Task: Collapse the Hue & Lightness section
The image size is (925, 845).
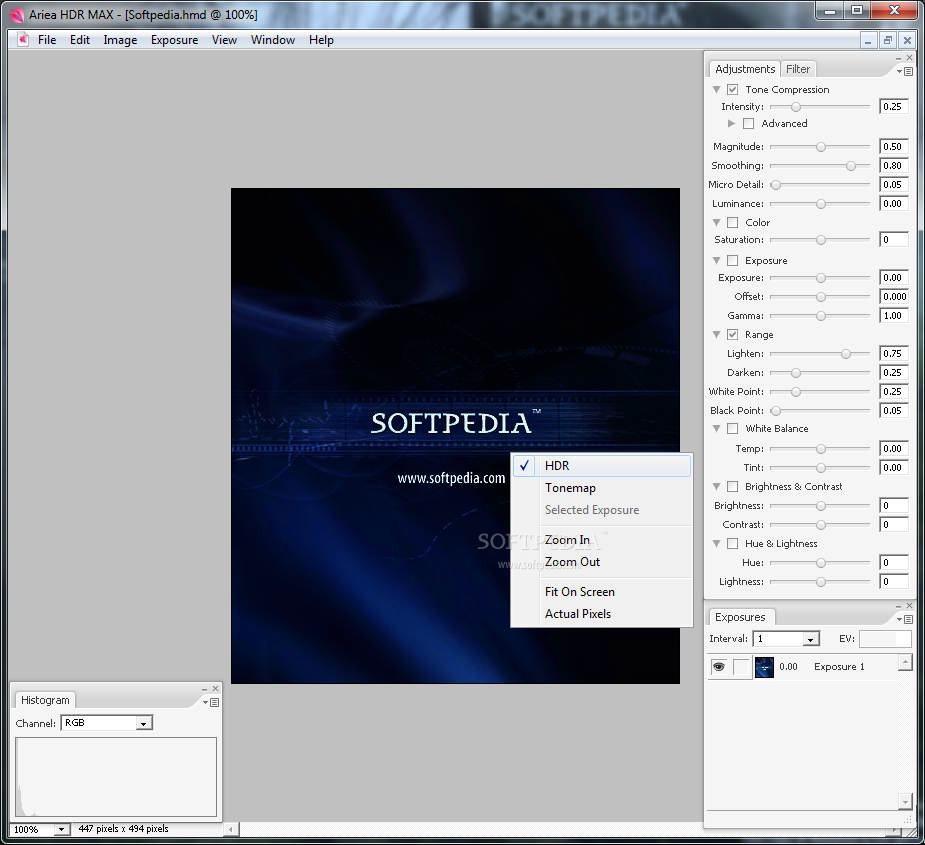Action: 716,543
